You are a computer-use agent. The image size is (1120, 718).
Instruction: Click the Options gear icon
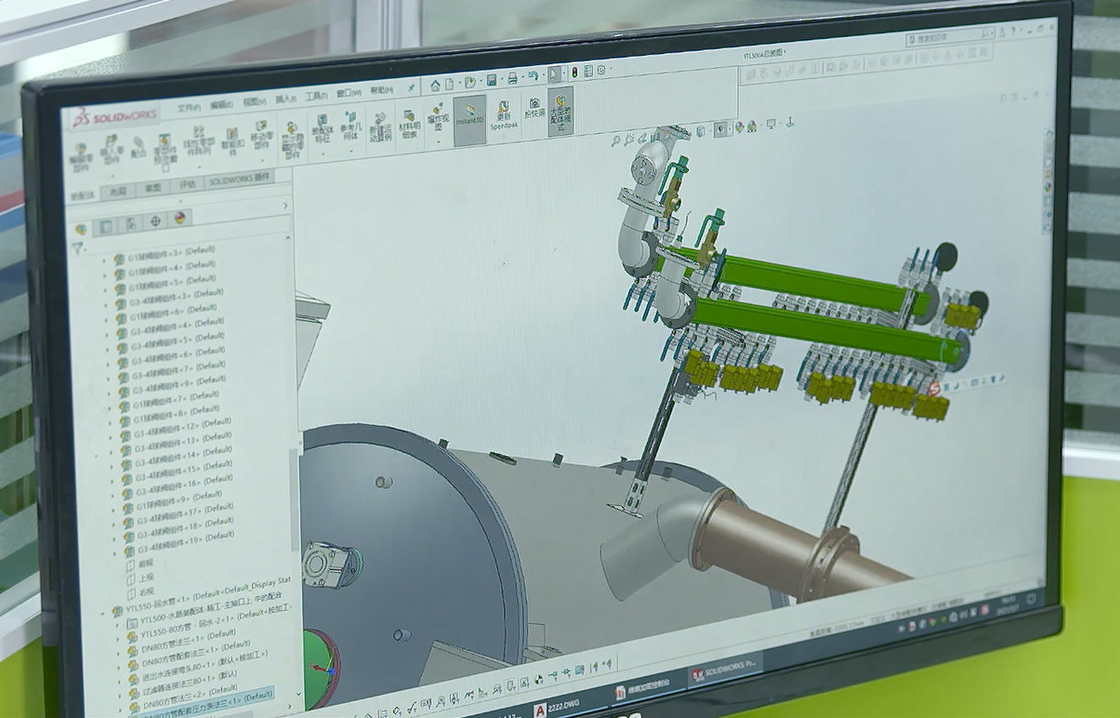point(601,70)
